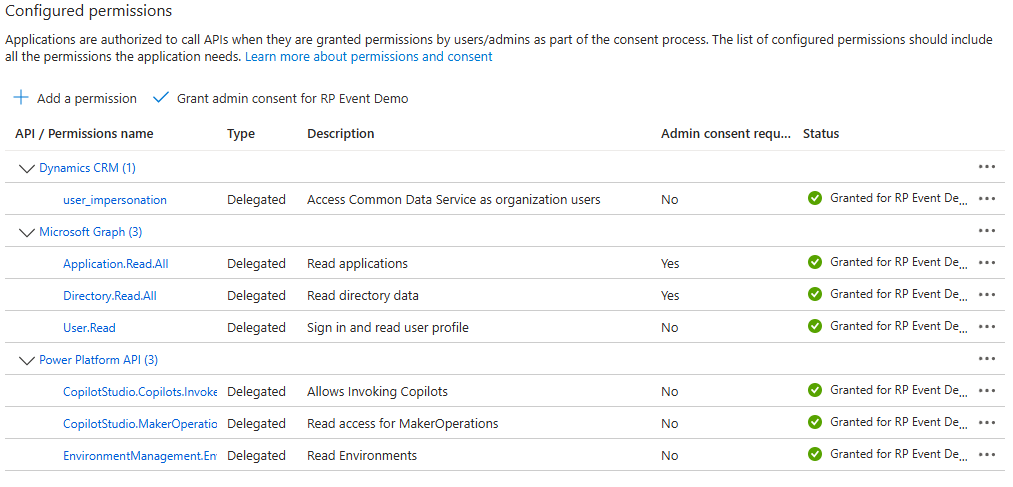Collapse the Microsoft Graph permissions group

coord(26,232)
